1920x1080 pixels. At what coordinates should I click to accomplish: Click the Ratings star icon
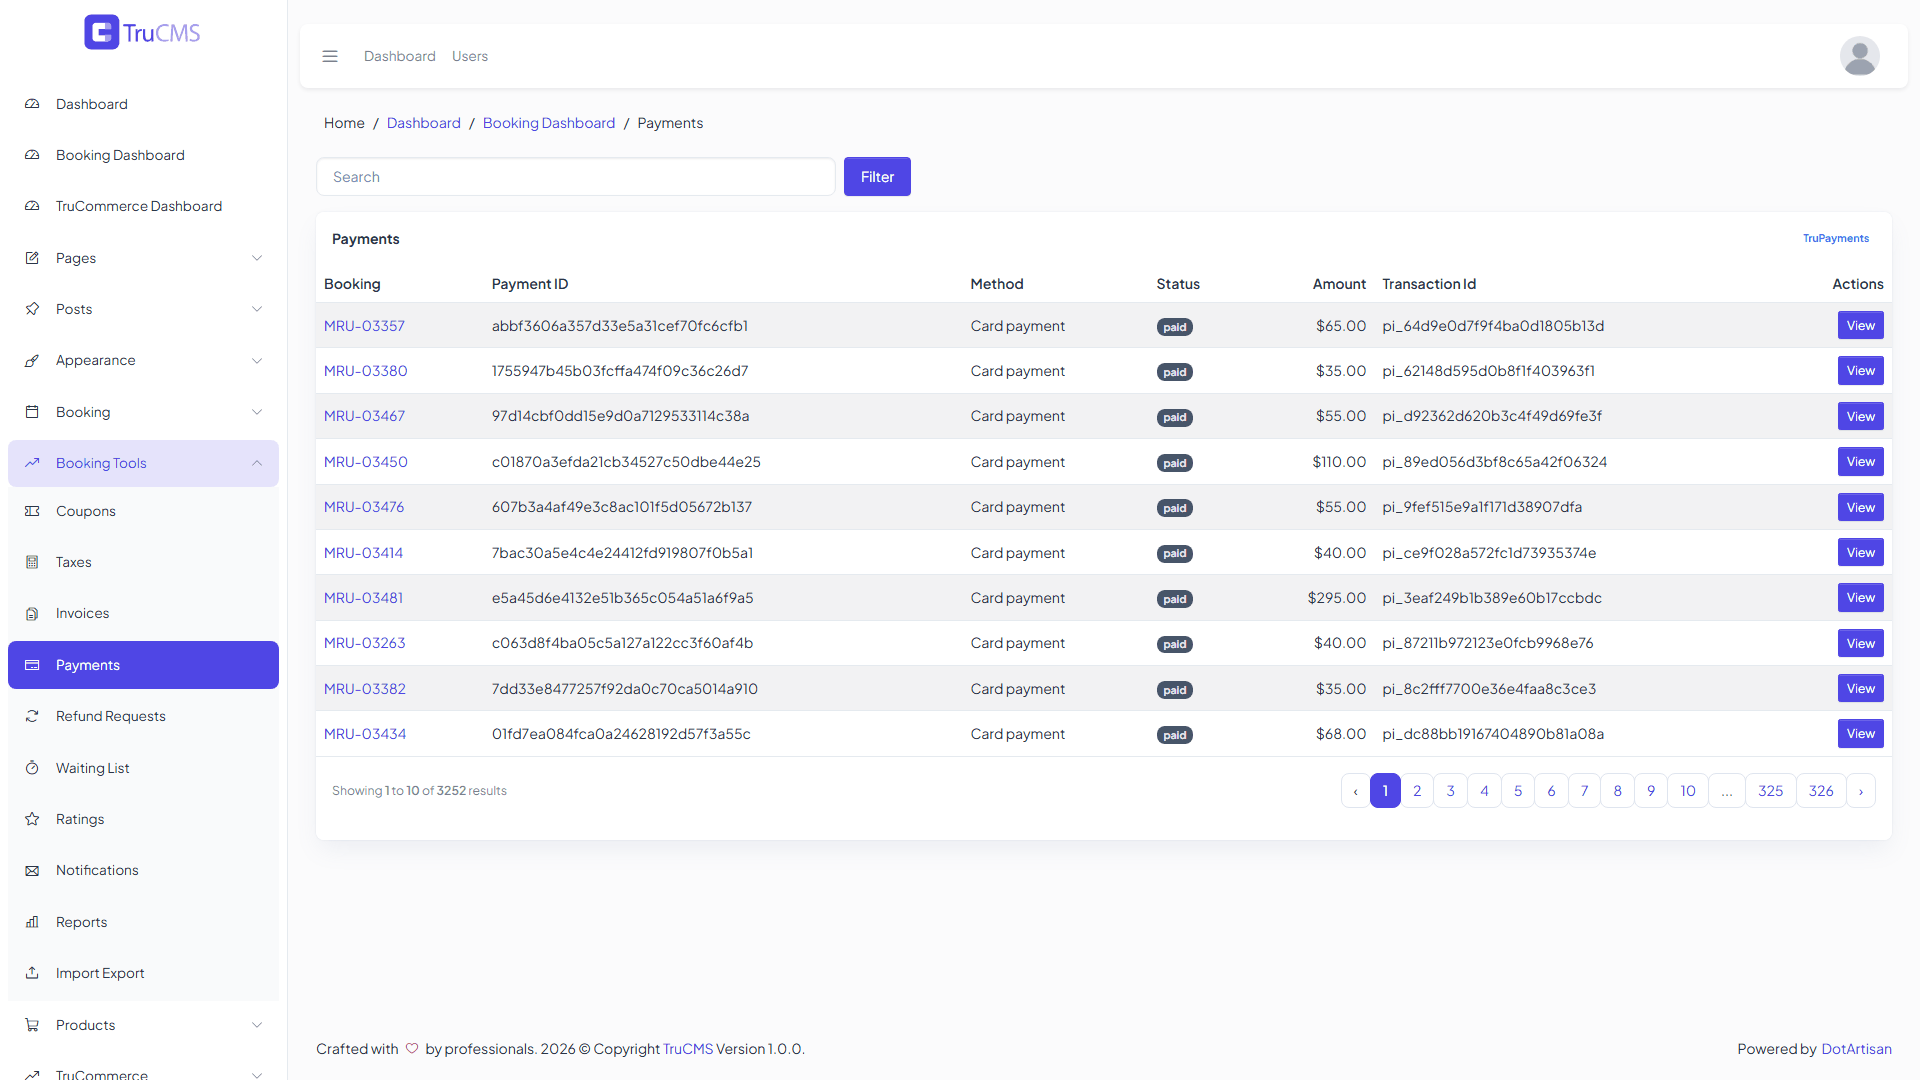(x=32, y=819)
